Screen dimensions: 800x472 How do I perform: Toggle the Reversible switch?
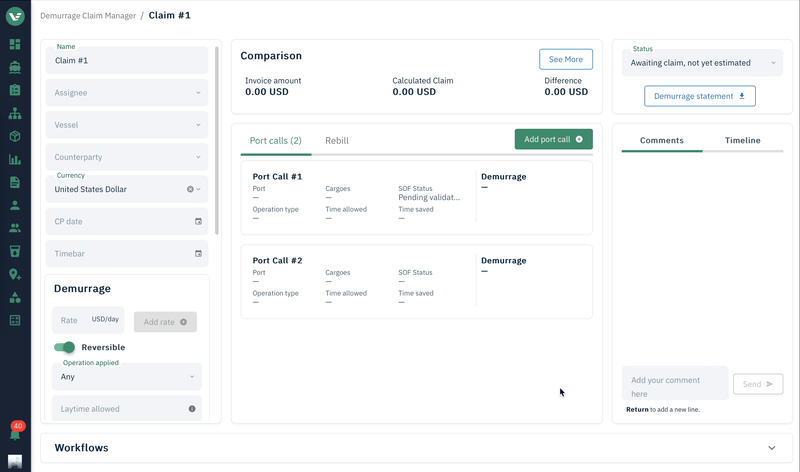(65, 347)
